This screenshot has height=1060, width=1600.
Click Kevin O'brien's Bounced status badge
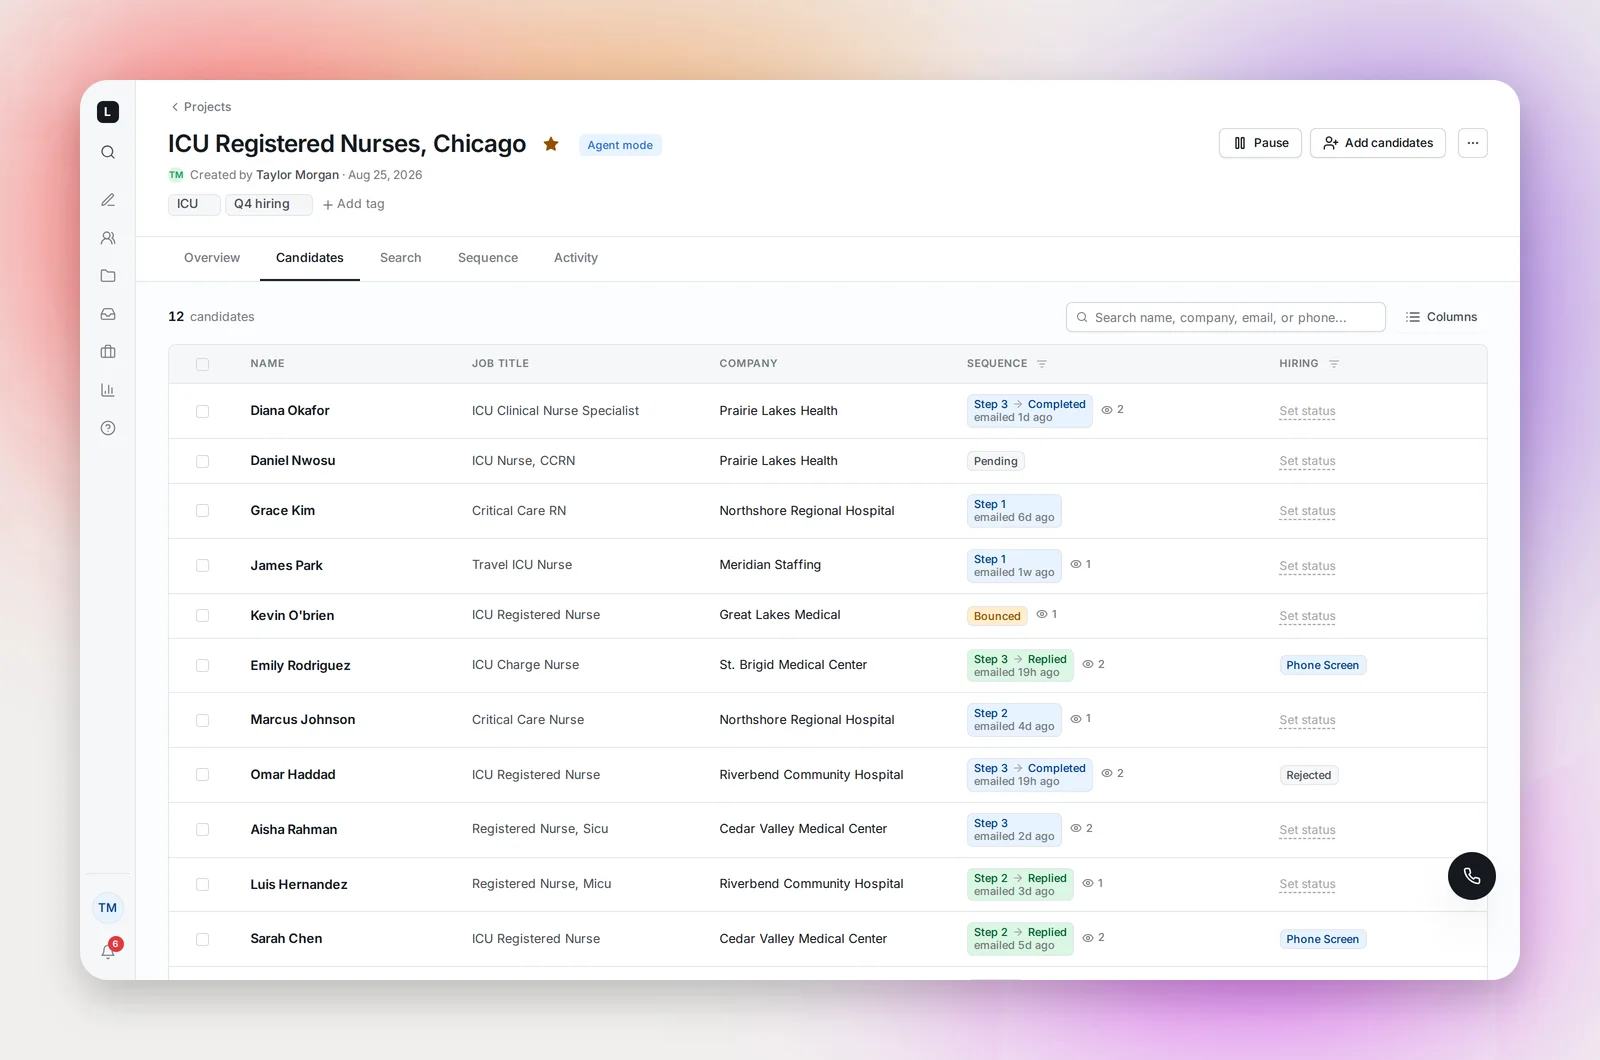coord(997,616)
